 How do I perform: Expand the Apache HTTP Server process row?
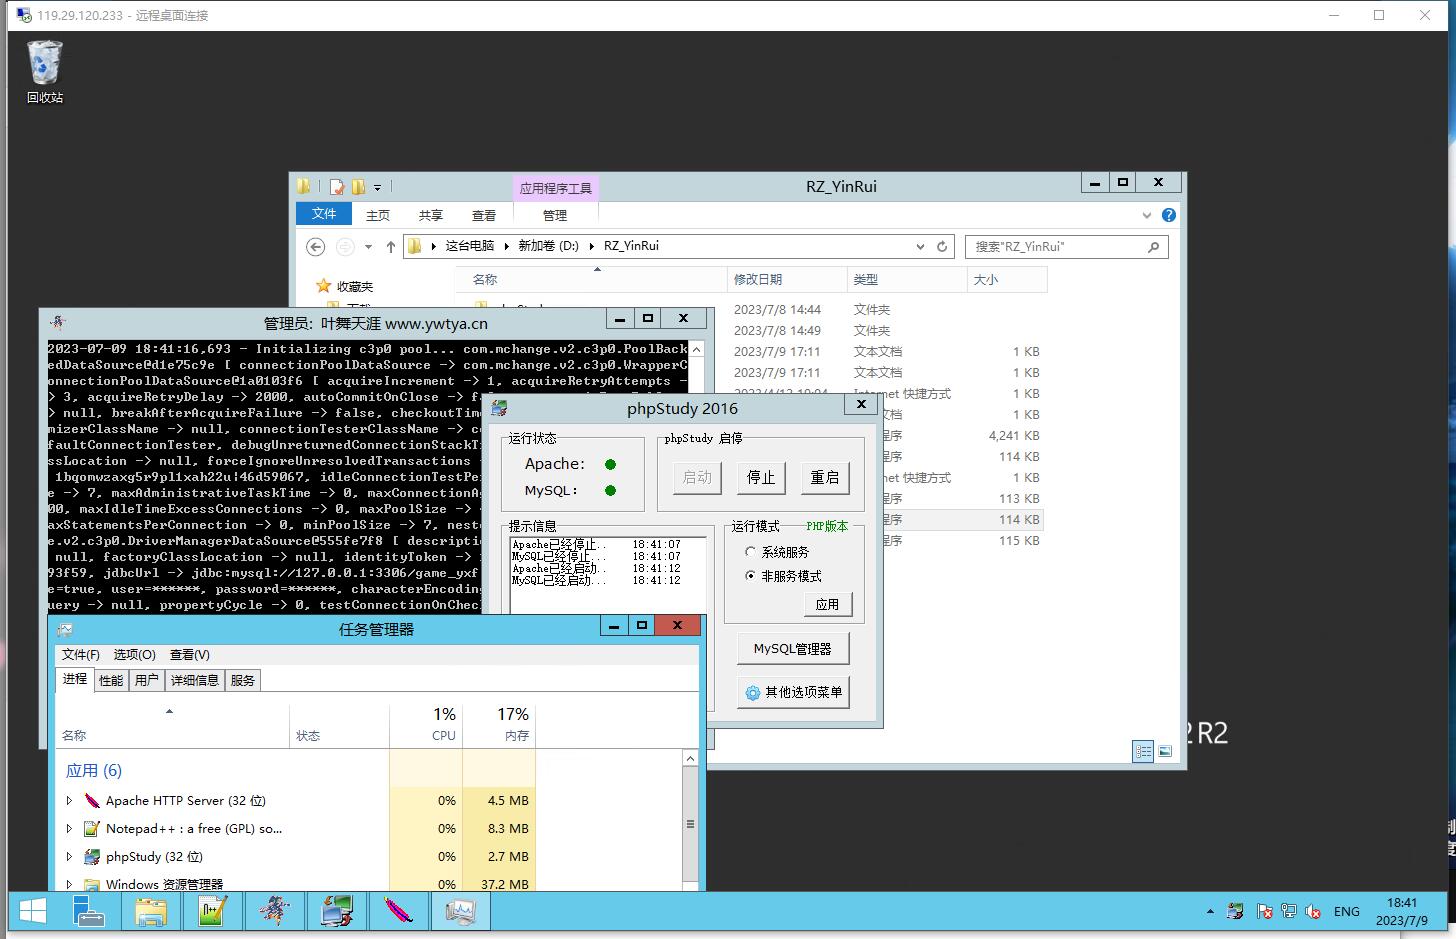coord(69,800)
